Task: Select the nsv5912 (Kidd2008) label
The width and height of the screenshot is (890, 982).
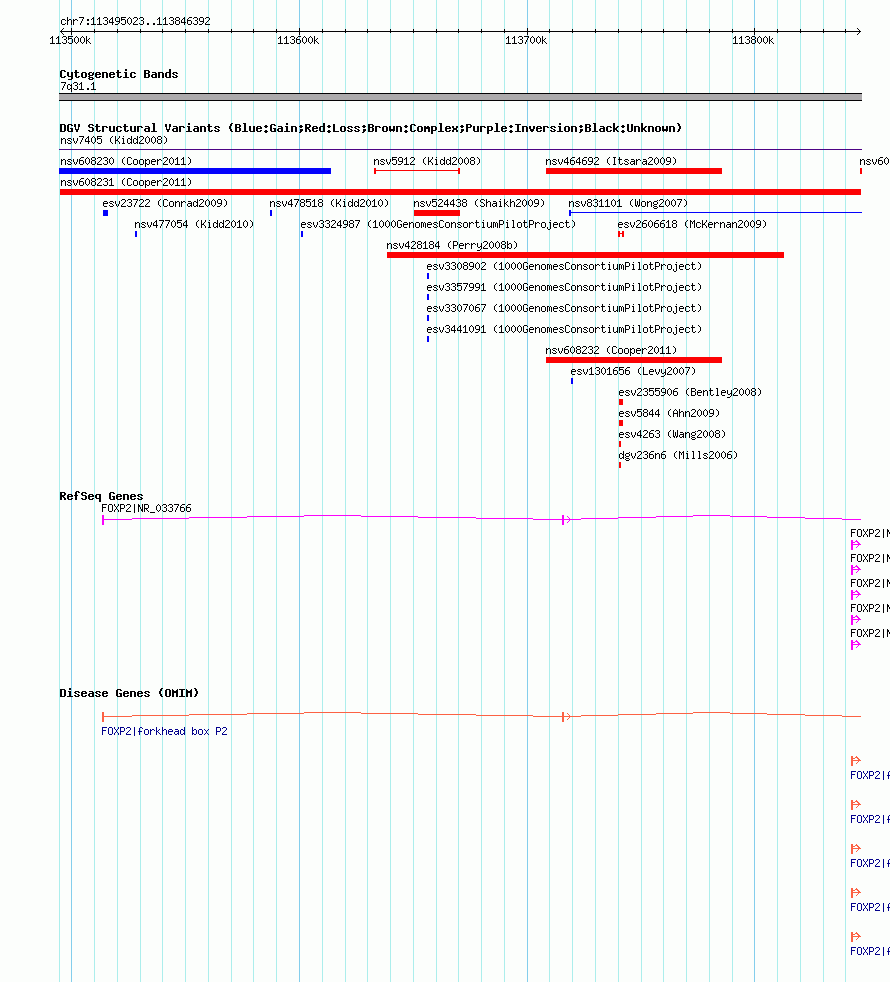Action: pyautogui.click(x=427, y=162)
